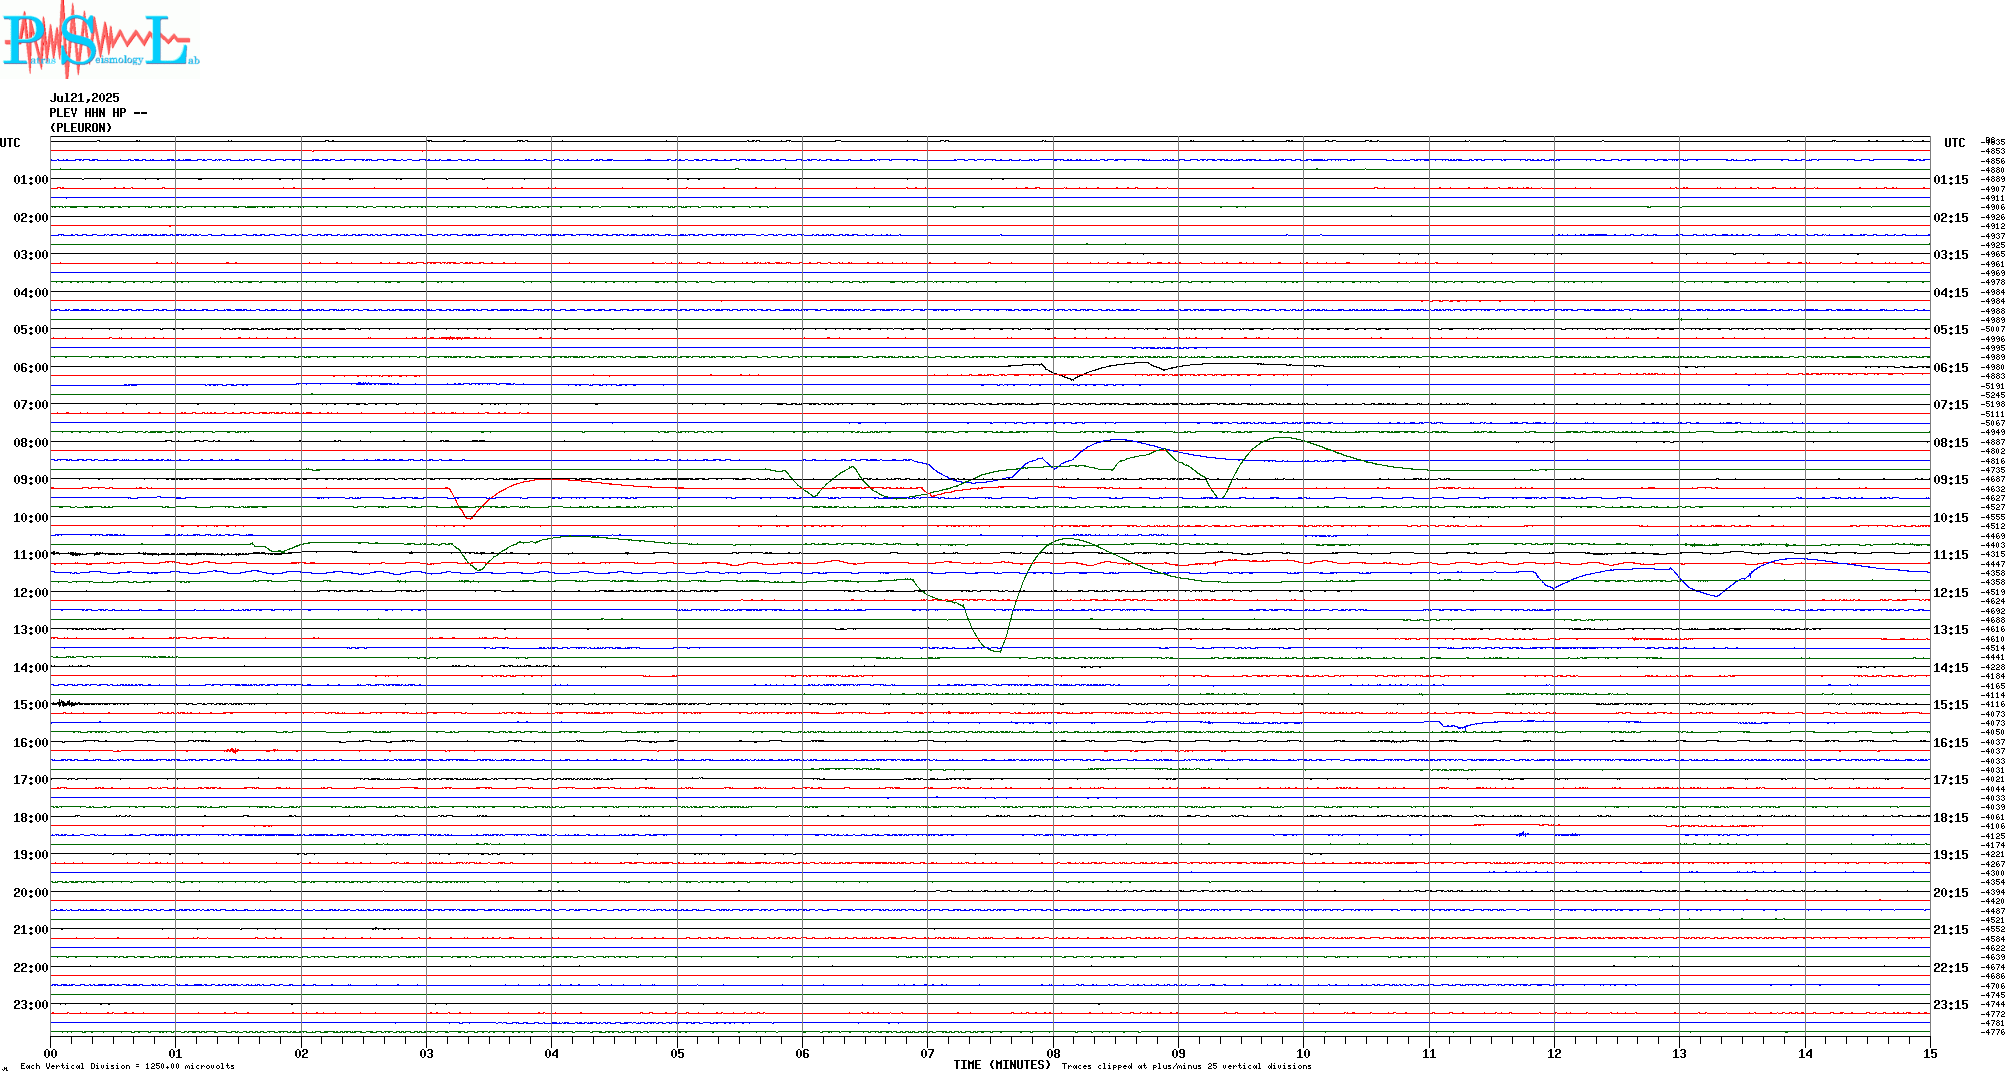Image resolution: width=2010 pixels, height=1080 pixels.
Task: Click the 01:15 right-side time label
Action: 1951,180
